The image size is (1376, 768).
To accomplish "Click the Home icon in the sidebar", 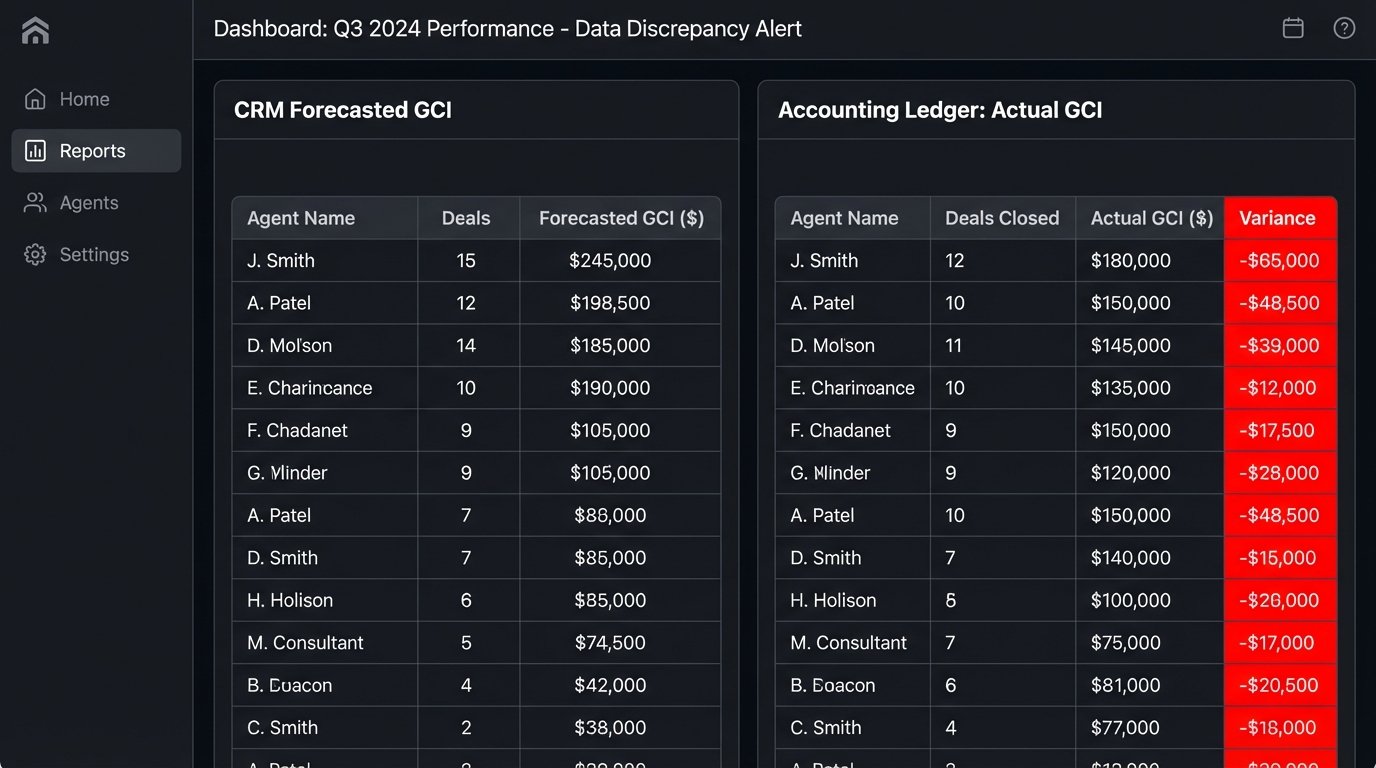I will (x=35, y=99).
